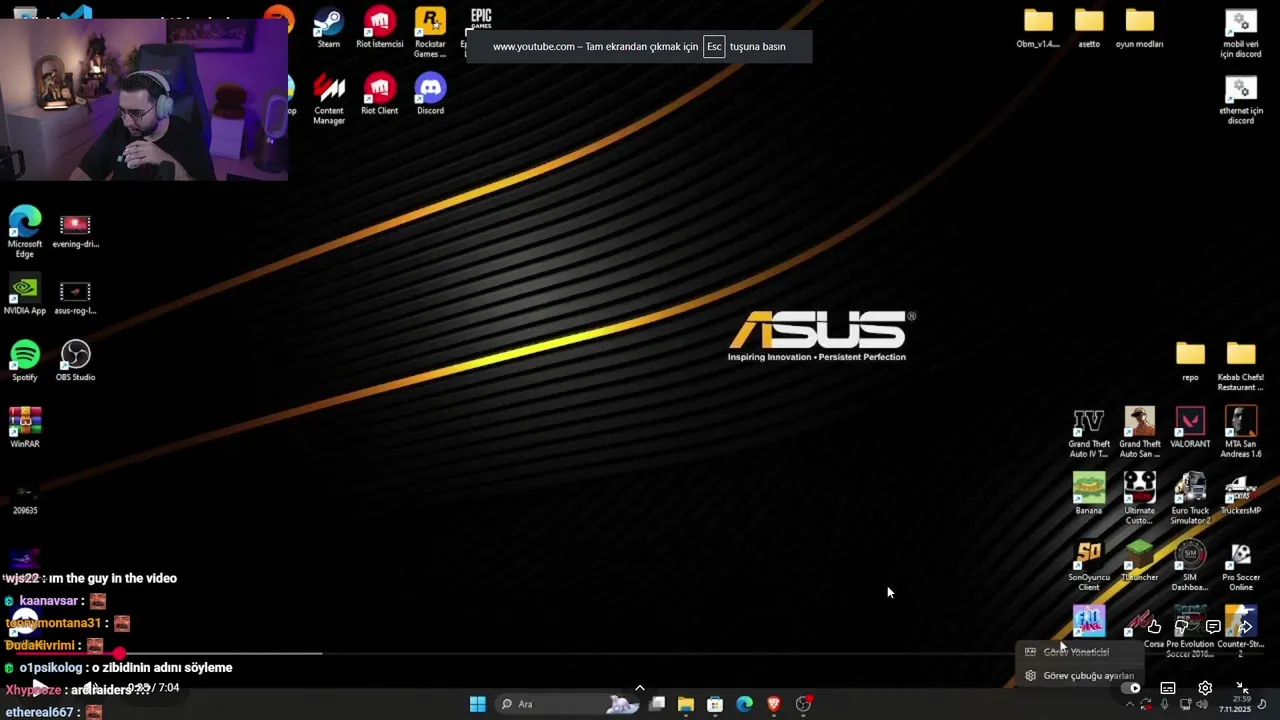This screenshot has height=720, width=1280.
Task: Open the repo folder
Action: [1190, 361]
